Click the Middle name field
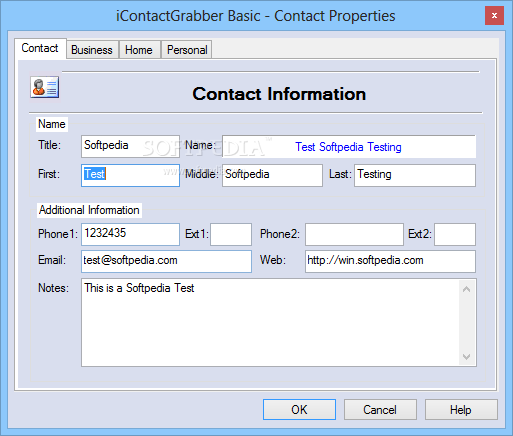This screenshot has height=436, width=513. [x=272, y=175]
